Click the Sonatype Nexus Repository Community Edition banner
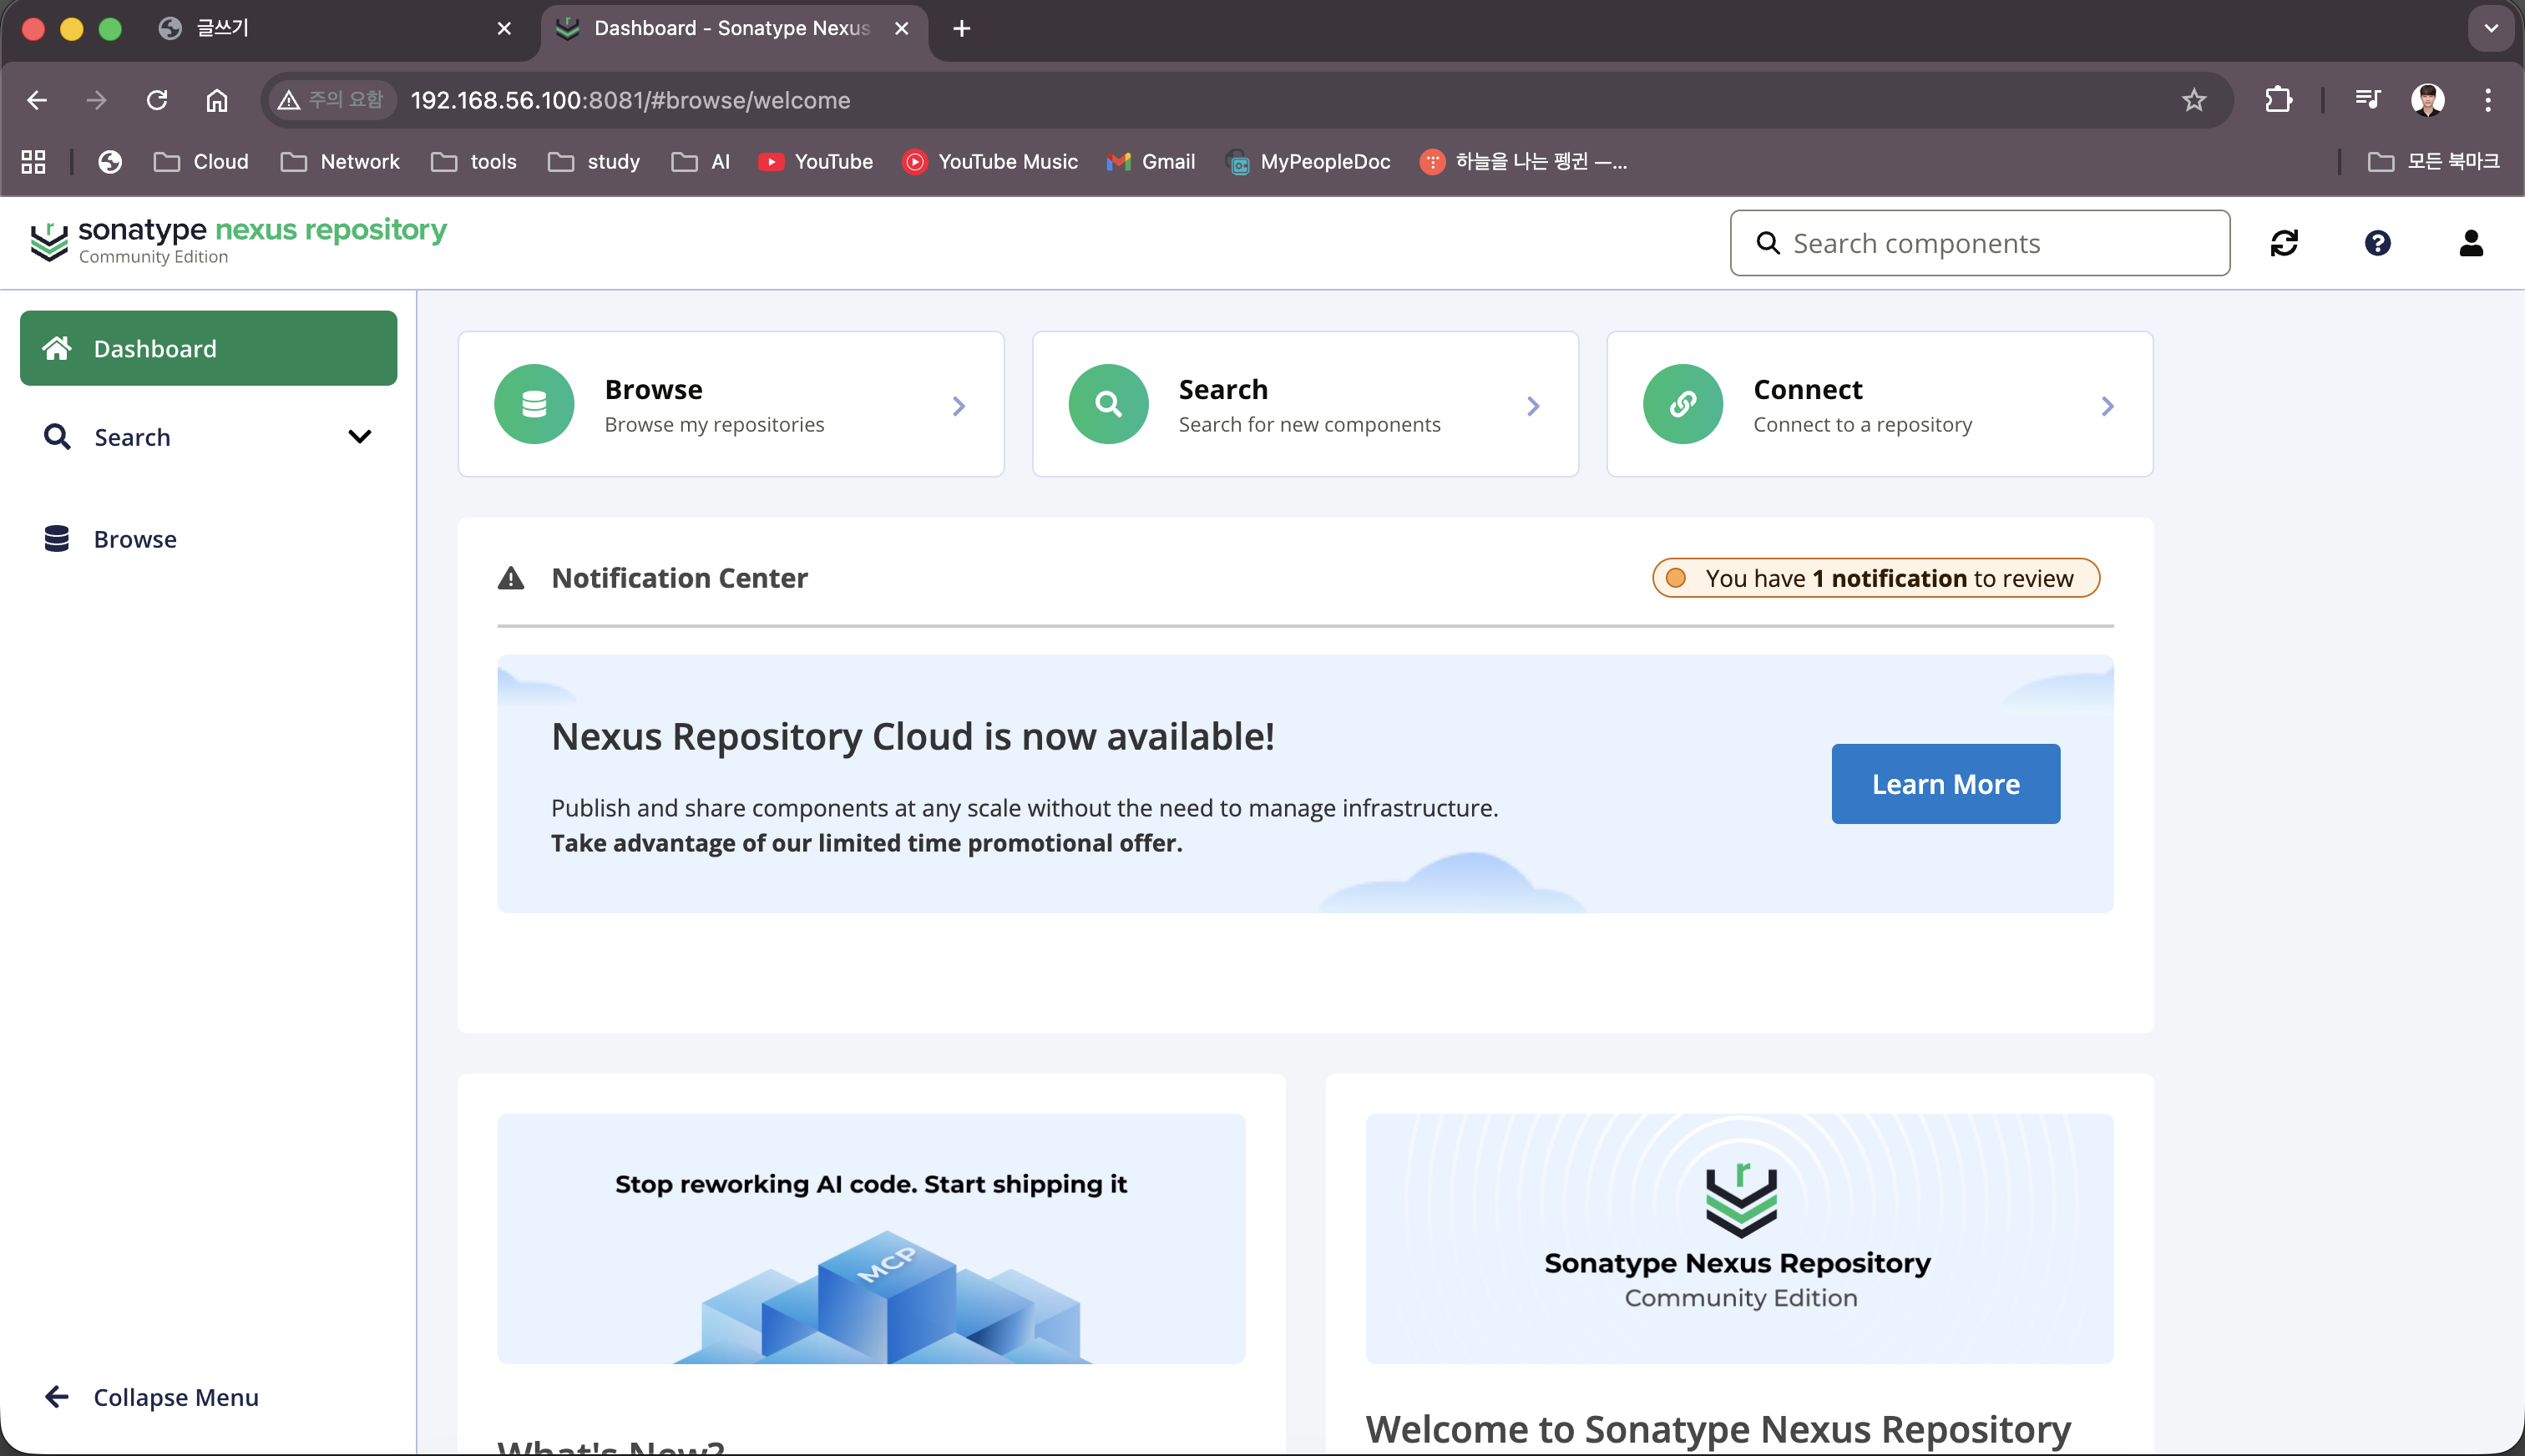This screenshot has height=1456, width=2525. (x=1740, y=1238)
